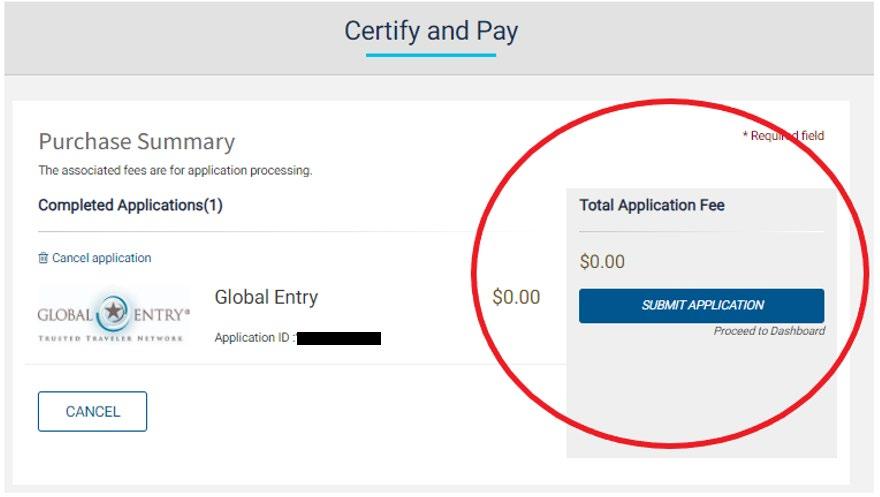The width and height of the screenshot is (880, 497).
Task: Click the trash icon beside Cancel application
Action: click(x=43, y=258)
